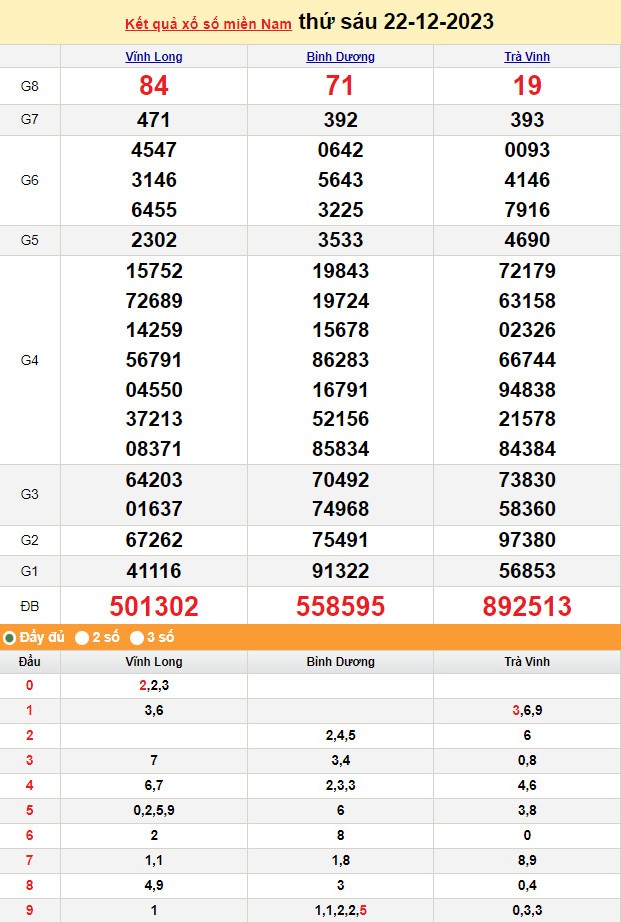This screenshot has width=621, height=922.
Task: Click the G8 result 19
Action: coord(527,86)
